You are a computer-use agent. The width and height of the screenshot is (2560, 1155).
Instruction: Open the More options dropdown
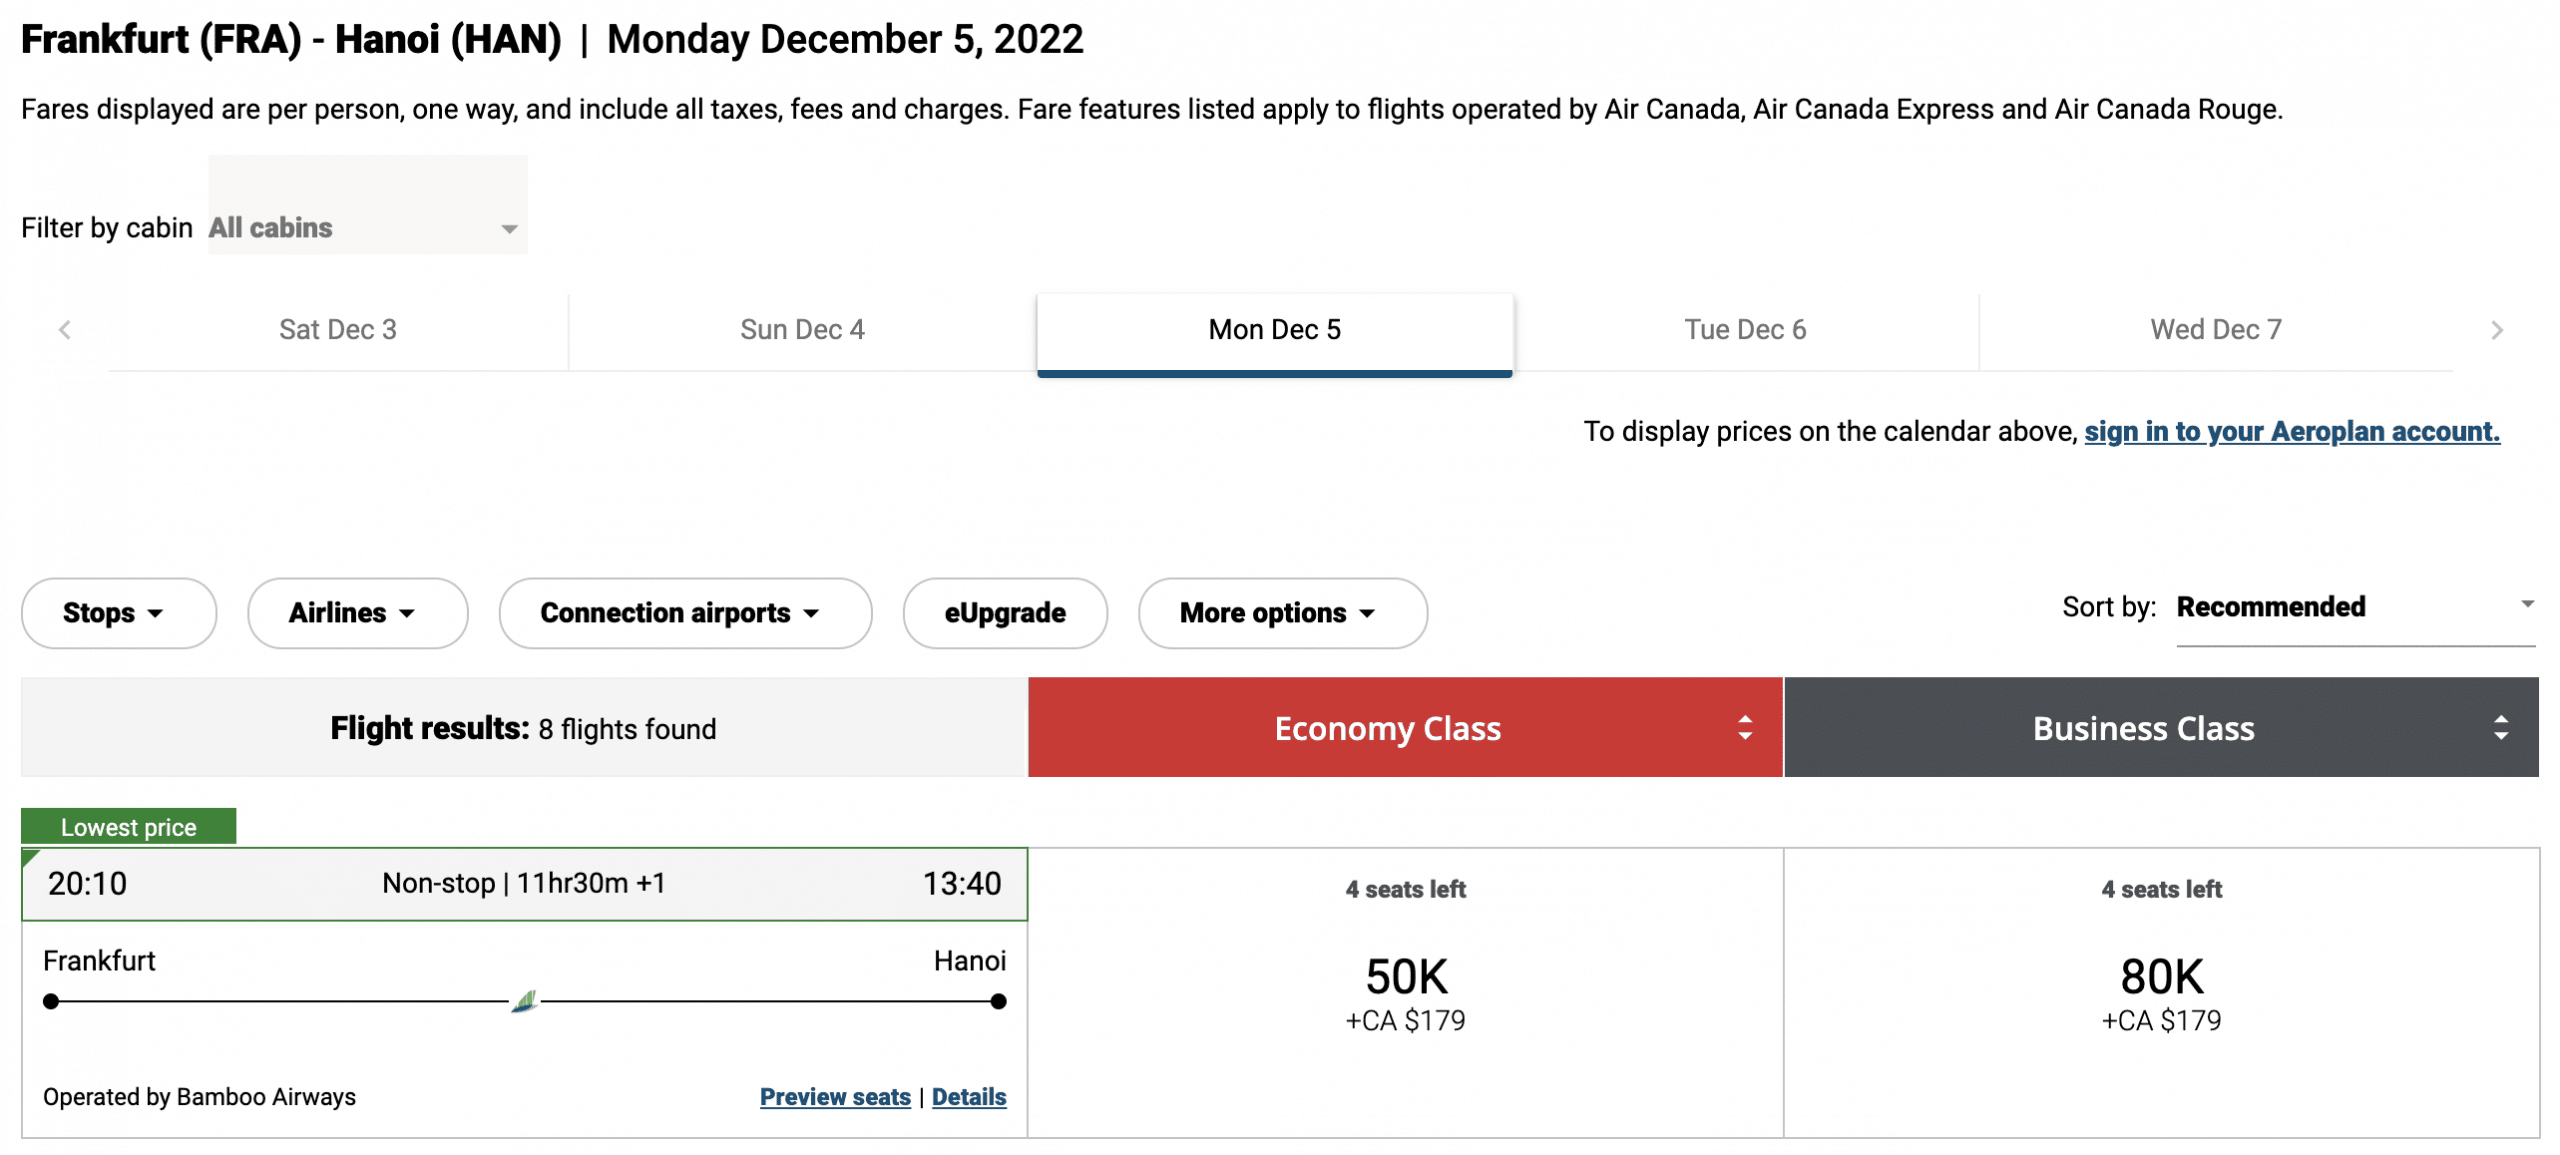click(1282, 613)
